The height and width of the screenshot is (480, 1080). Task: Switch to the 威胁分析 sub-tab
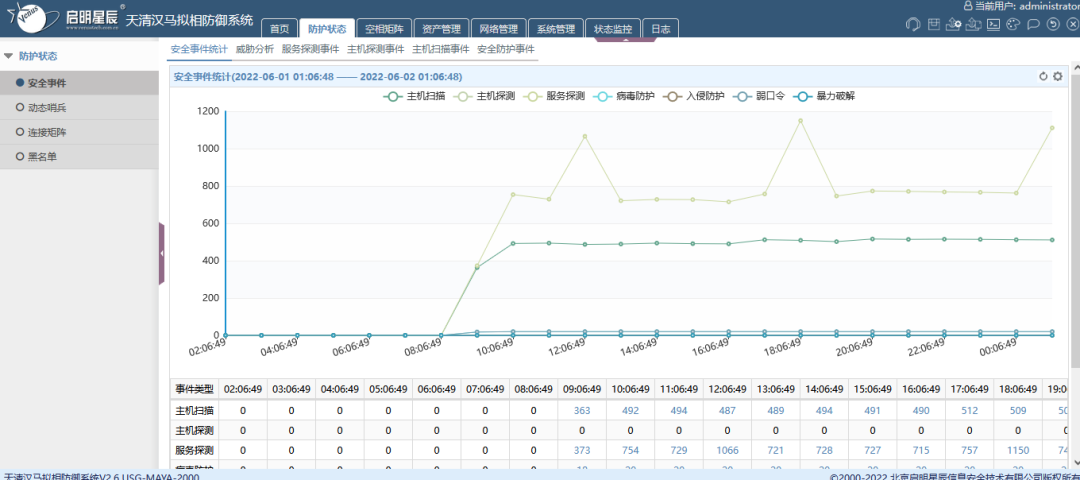[255, 48]
